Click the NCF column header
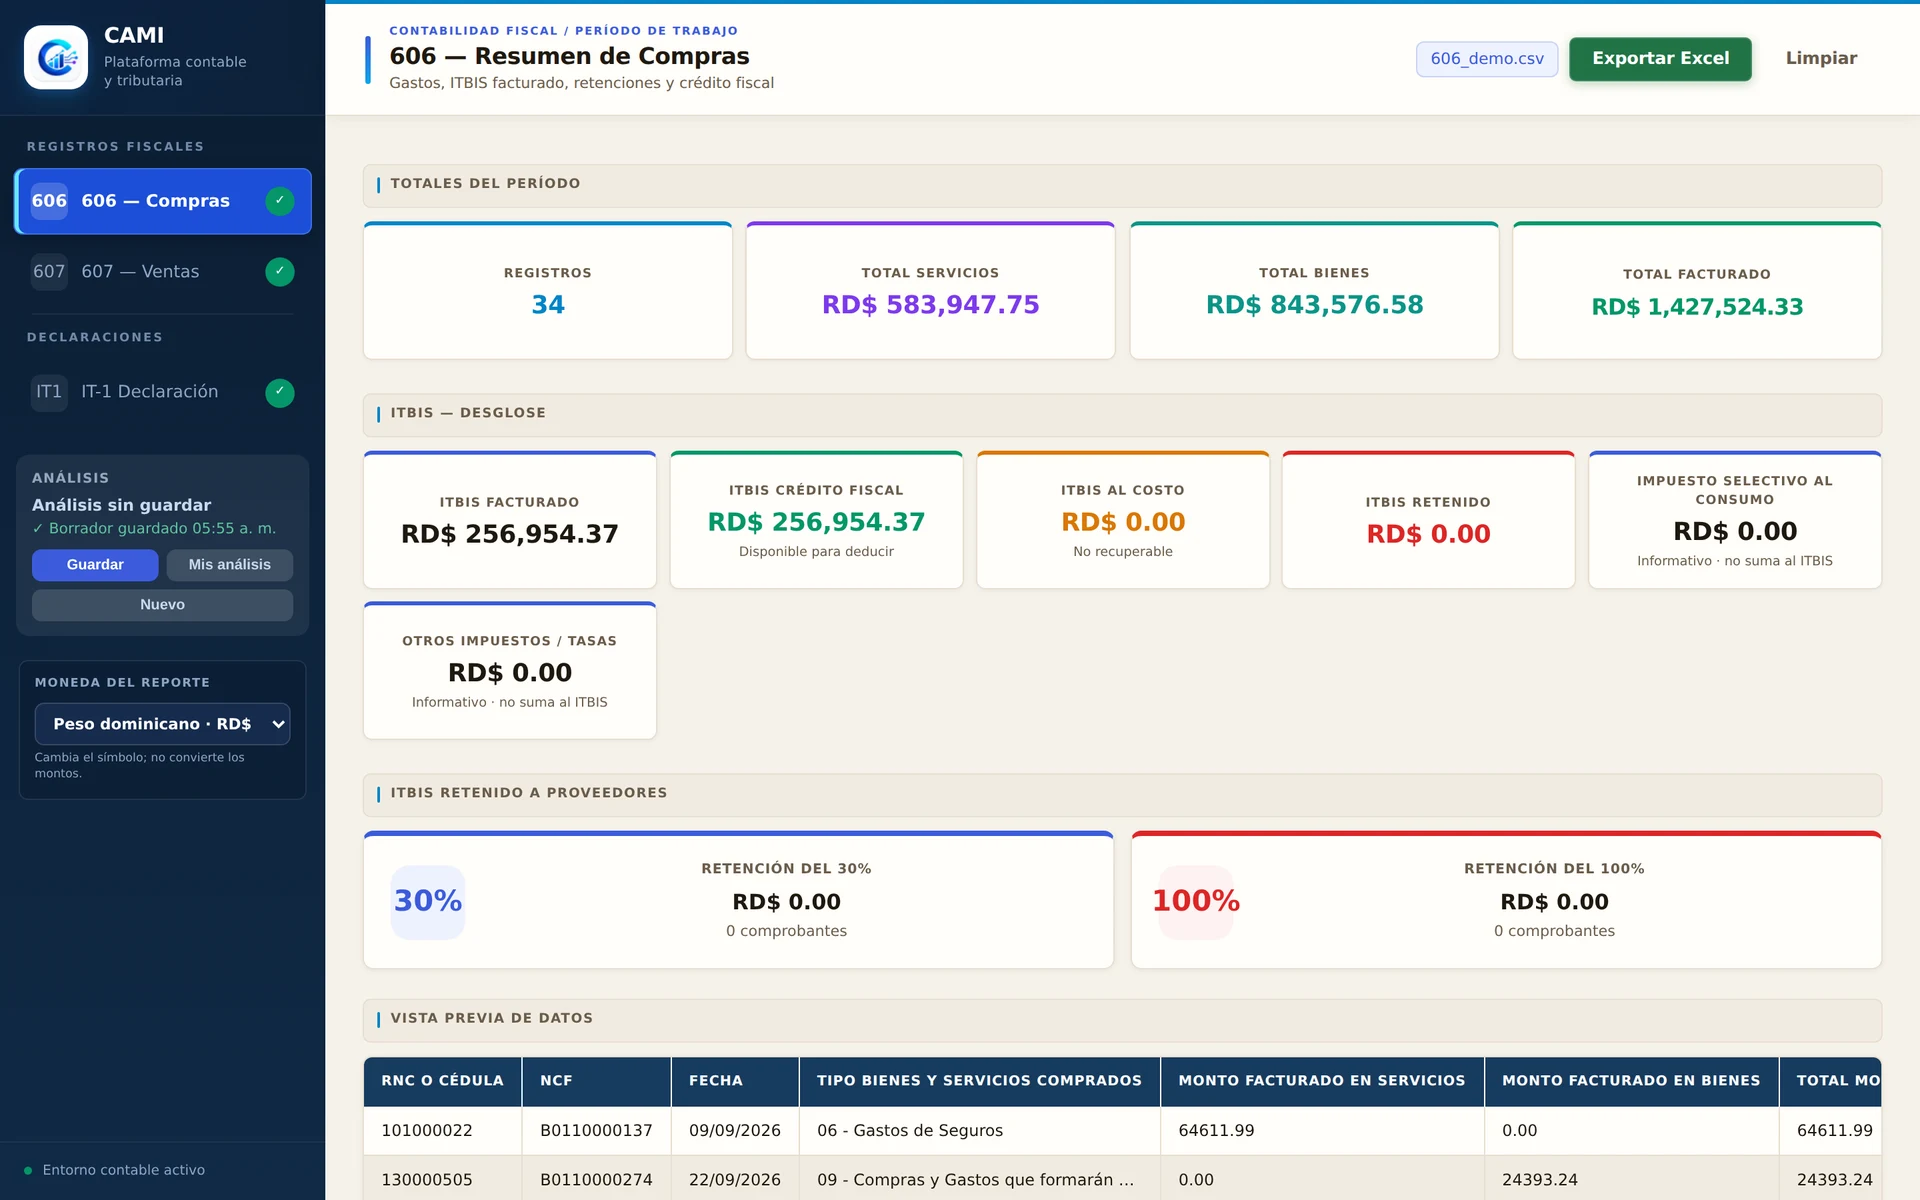The image size is (1920, 1200). 596,1081
